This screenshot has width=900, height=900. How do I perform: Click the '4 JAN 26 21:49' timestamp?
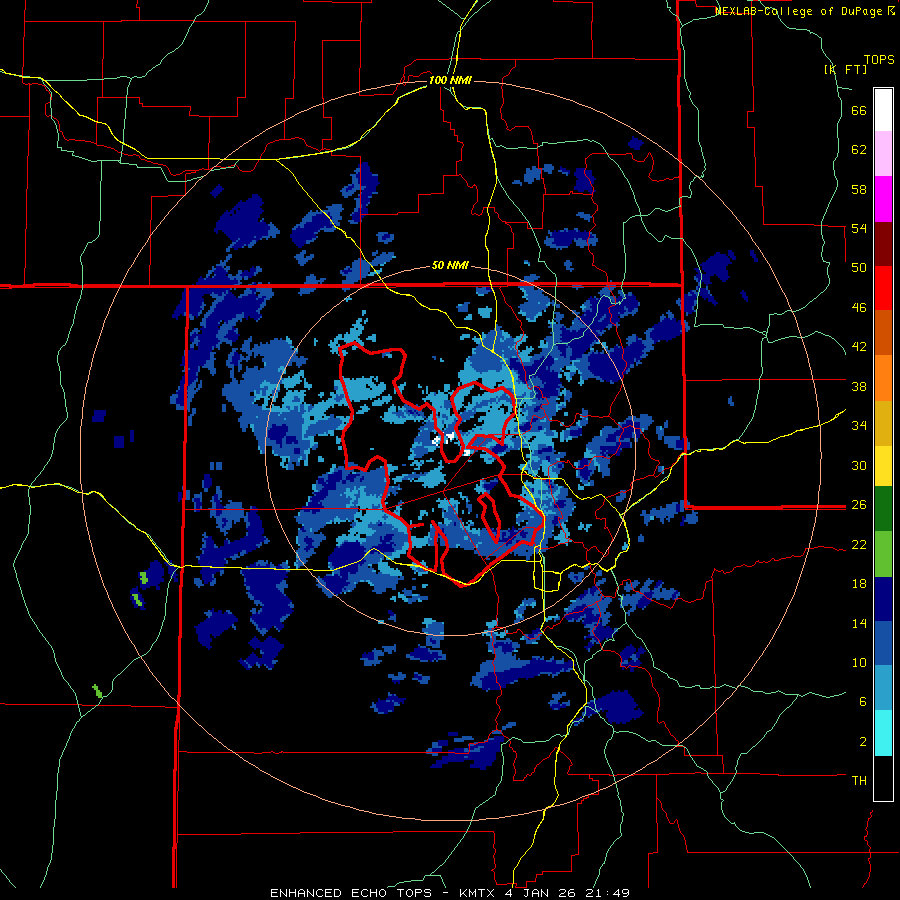(x=568, y=893)
